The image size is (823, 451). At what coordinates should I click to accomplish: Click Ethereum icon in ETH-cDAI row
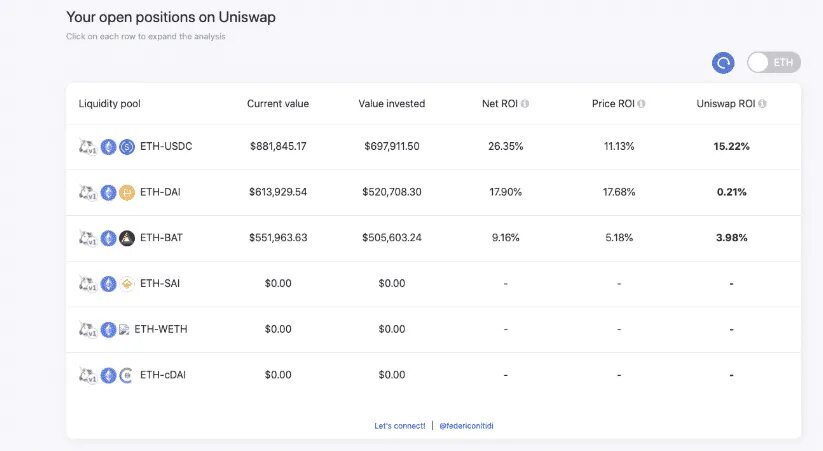pos(108,375)
